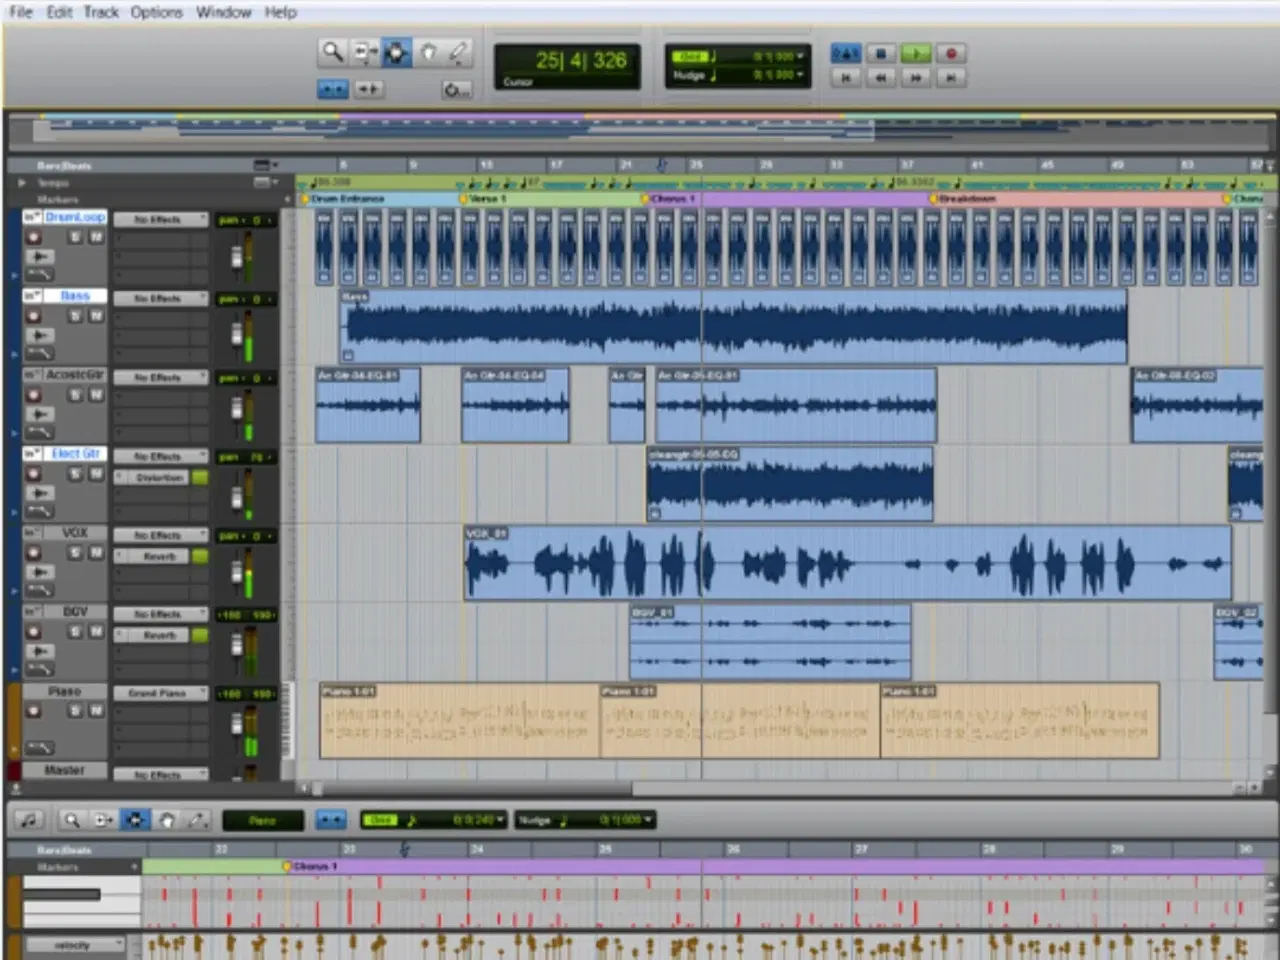Toggle the blue Link Timeline and Edit Selection button

333,89
